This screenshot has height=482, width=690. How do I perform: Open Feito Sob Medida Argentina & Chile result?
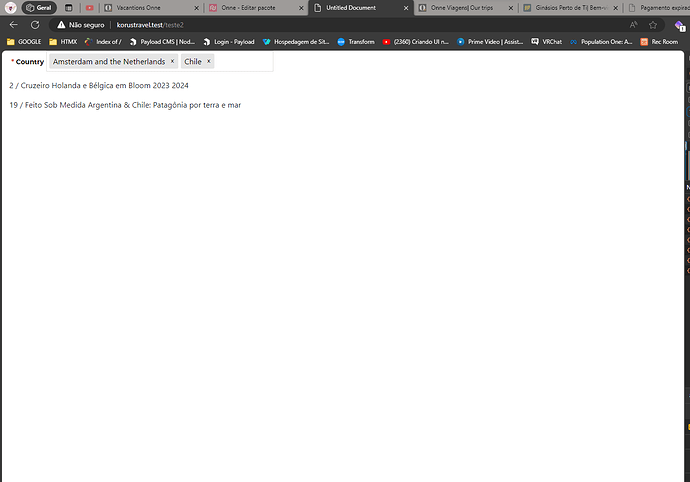[125, 105]
